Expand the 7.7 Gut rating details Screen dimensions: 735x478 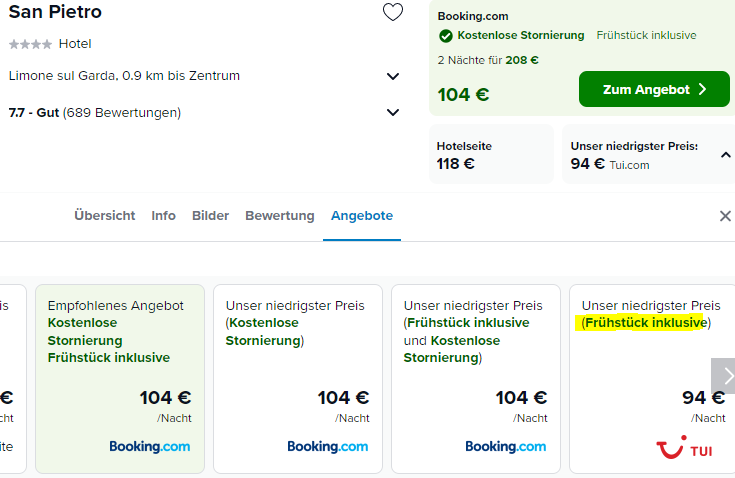click(393, 112)
